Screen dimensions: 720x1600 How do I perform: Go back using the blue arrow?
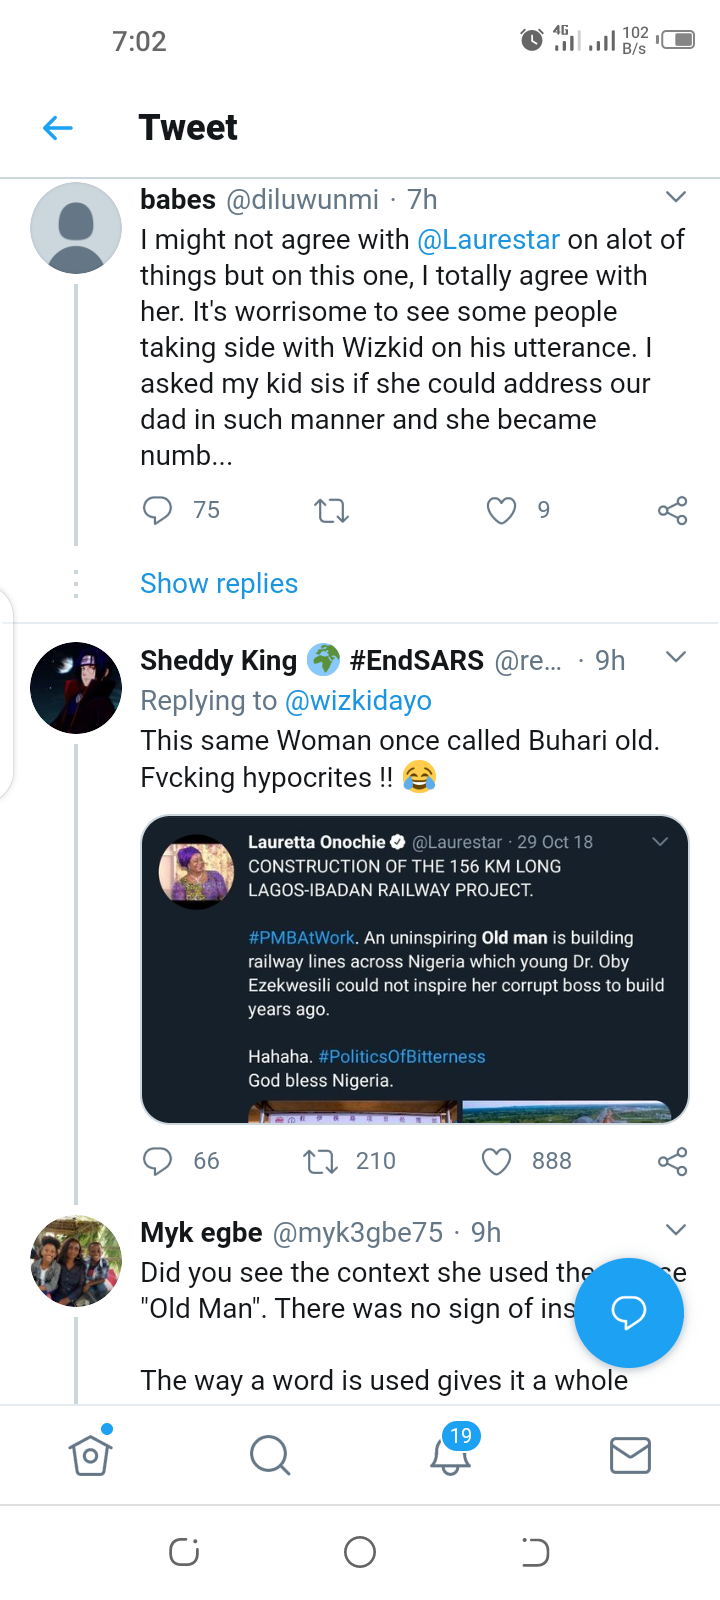tap(58, 128)
